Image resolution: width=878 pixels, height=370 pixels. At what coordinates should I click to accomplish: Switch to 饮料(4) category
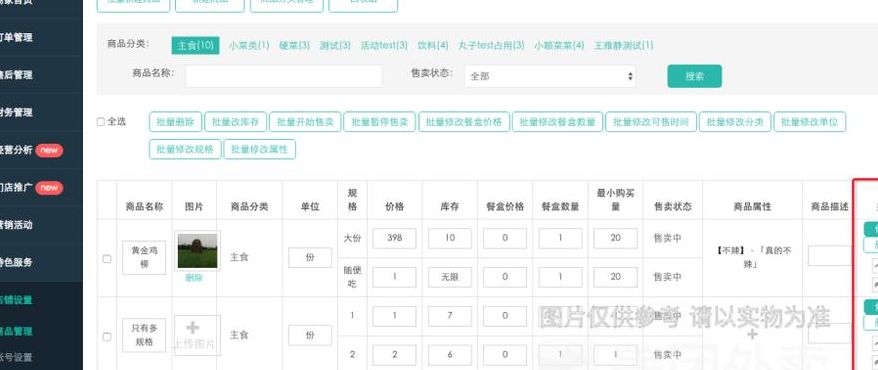coord(433,45)
